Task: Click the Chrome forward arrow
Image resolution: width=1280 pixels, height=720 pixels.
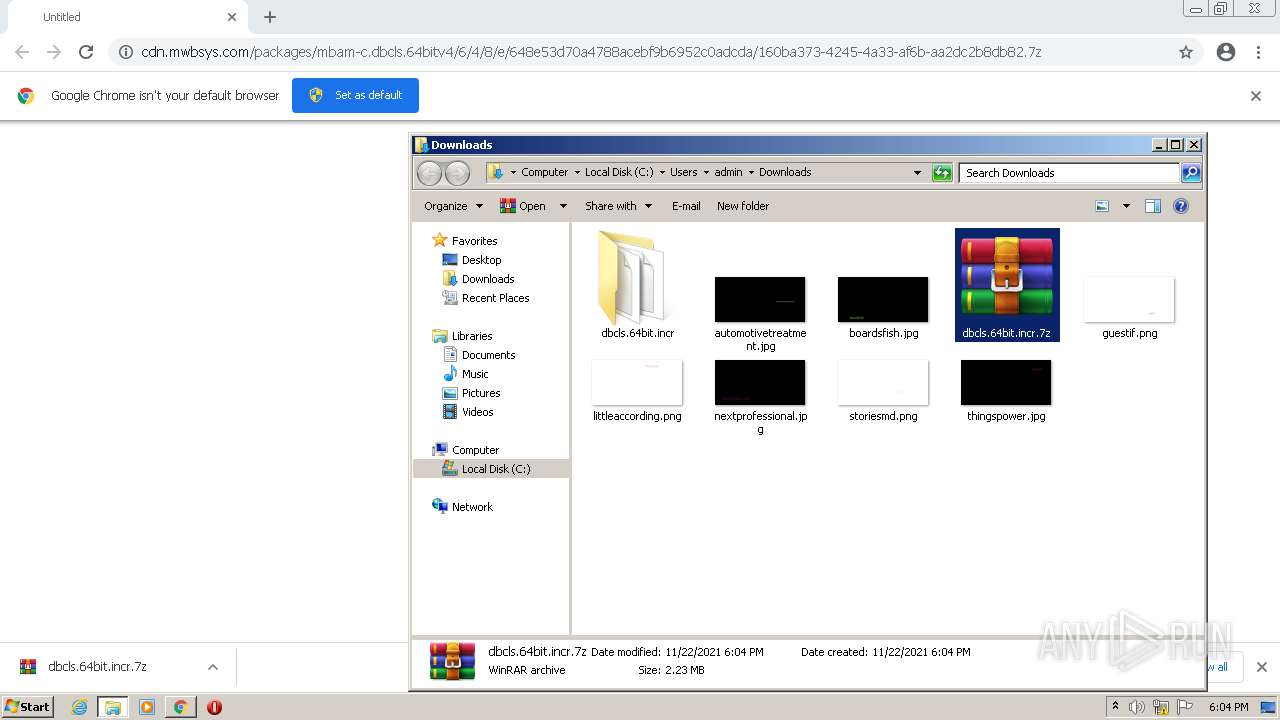Action: tap(54, 52)
